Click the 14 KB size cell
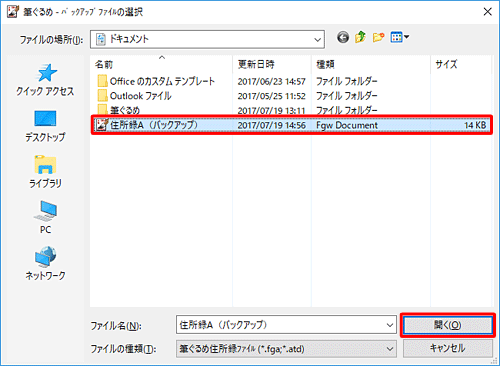The image size is (500, 366). [475, 125]
